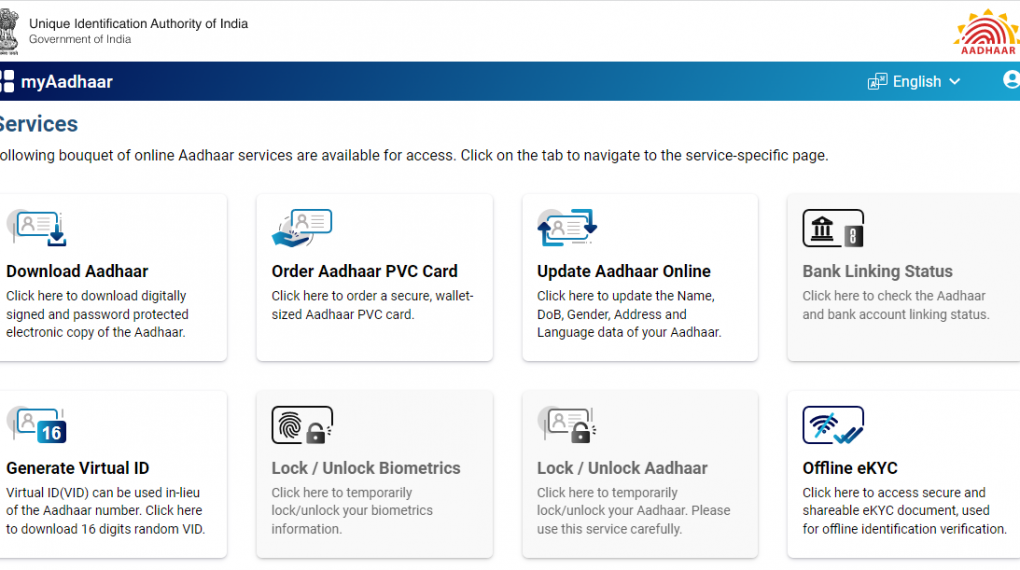The width and height of the screenshot is (1020, 570).
Task: Click the Government of India subtitle
Action: 79,39
